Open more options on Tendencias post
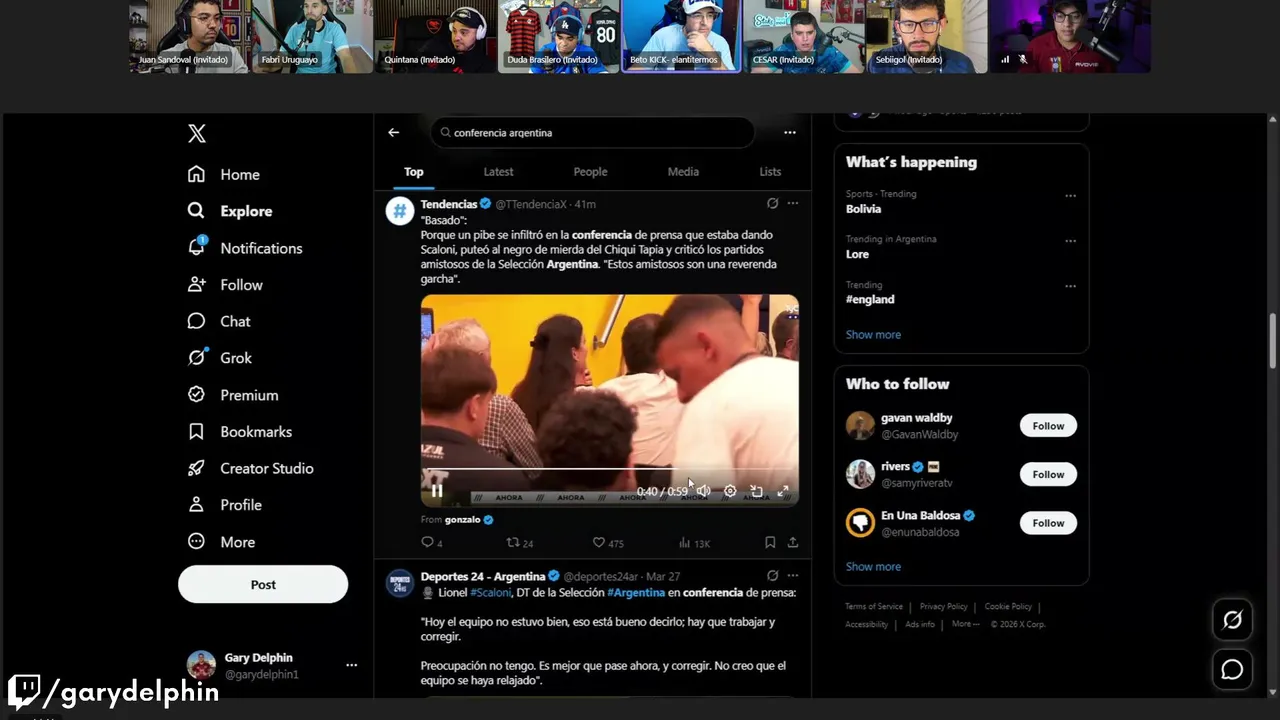Viewport: 1280px width, 720px height. tap(793, 203)
